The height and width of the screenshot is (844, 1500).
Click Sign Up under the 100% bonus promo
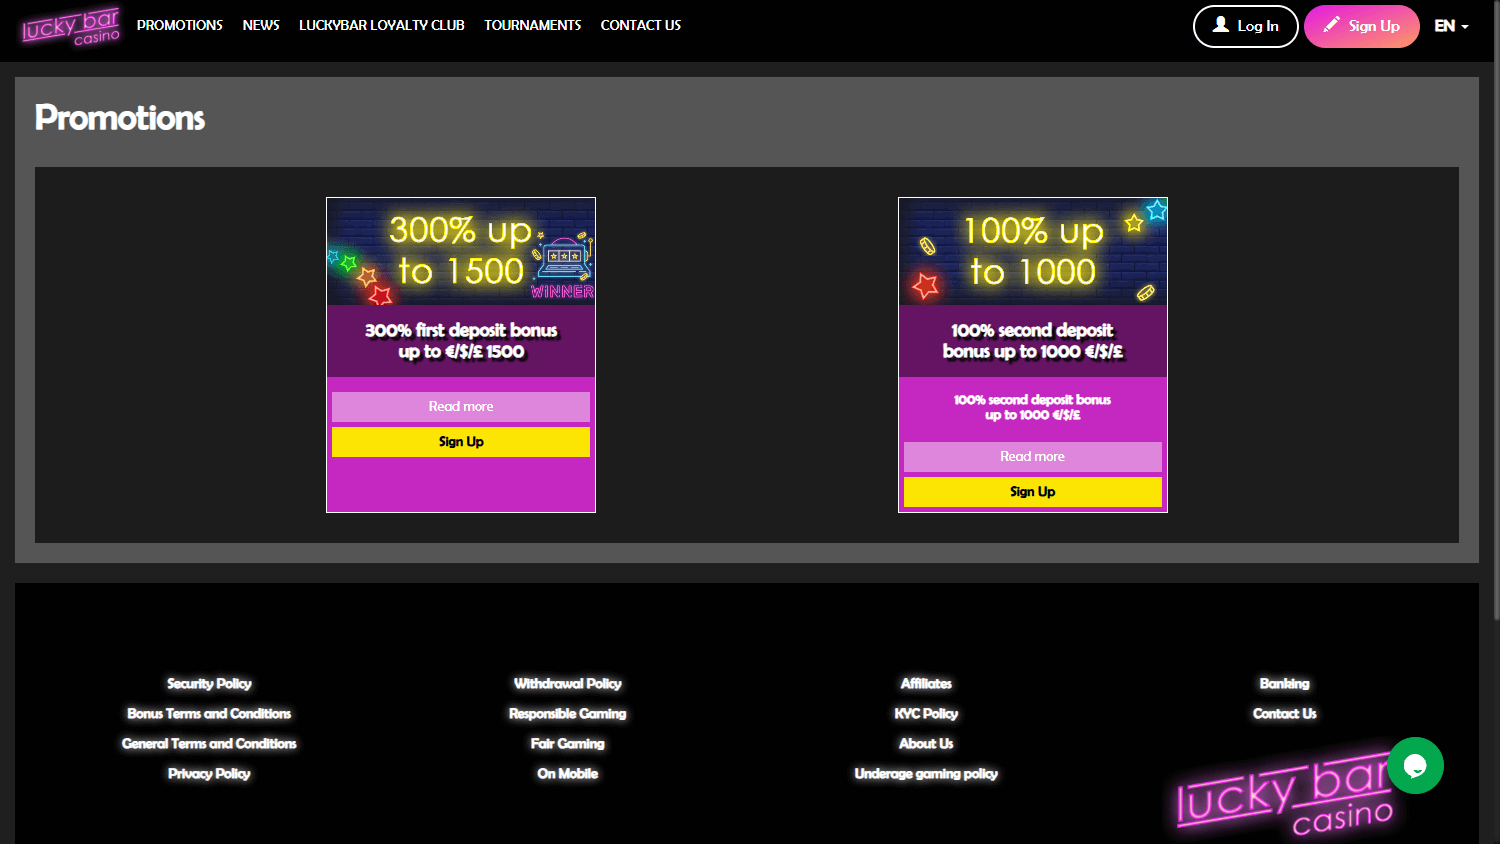(x=1032, y=491)
